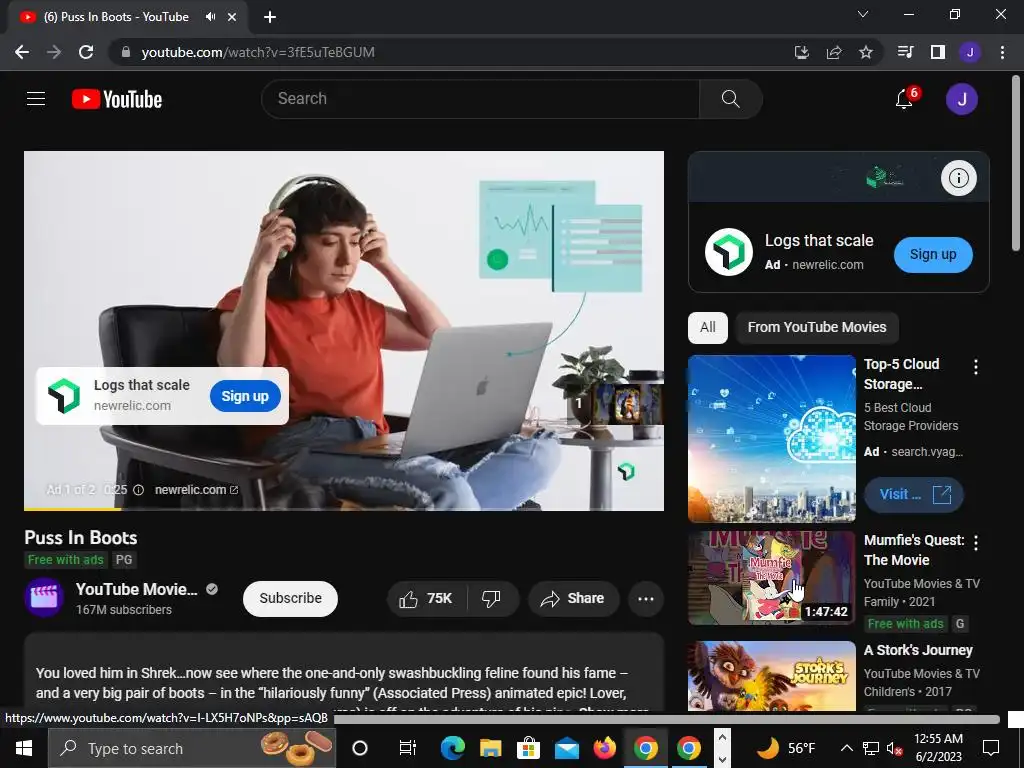1024x768 pixels.
Task: Go back in browser history
Action: click(22, 52)
